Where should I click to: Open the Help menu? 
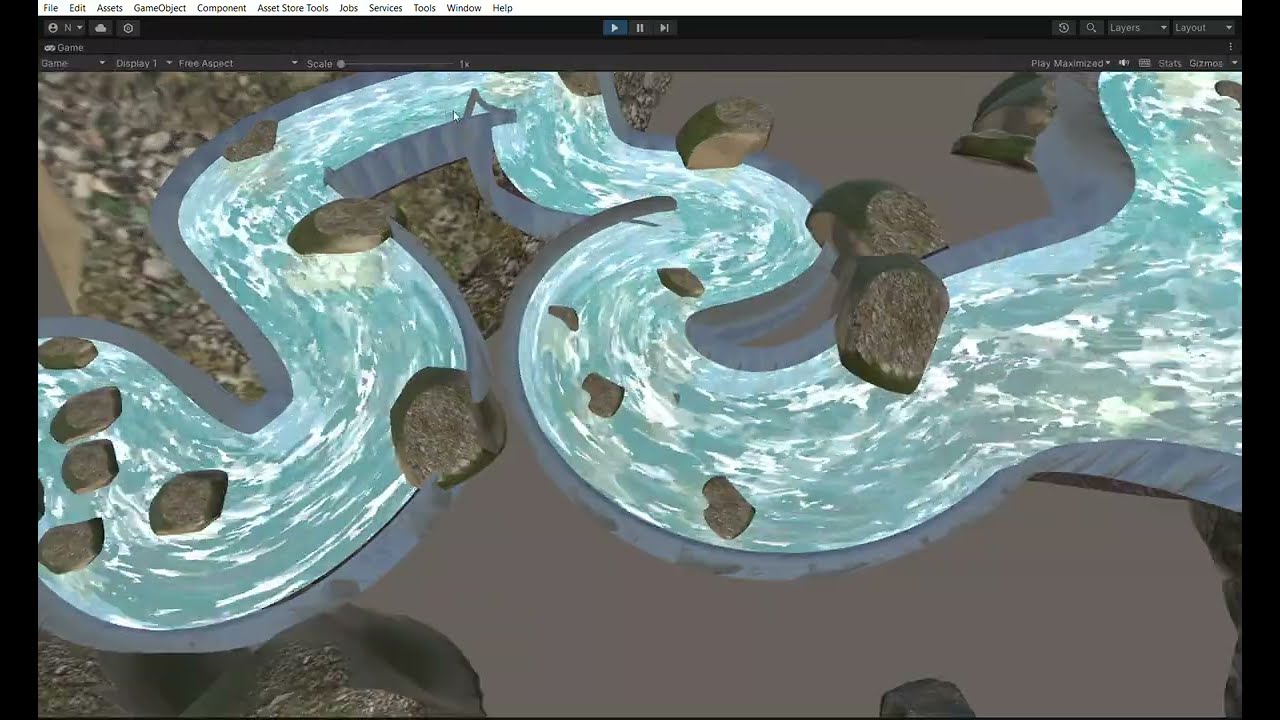click(503, 8)
